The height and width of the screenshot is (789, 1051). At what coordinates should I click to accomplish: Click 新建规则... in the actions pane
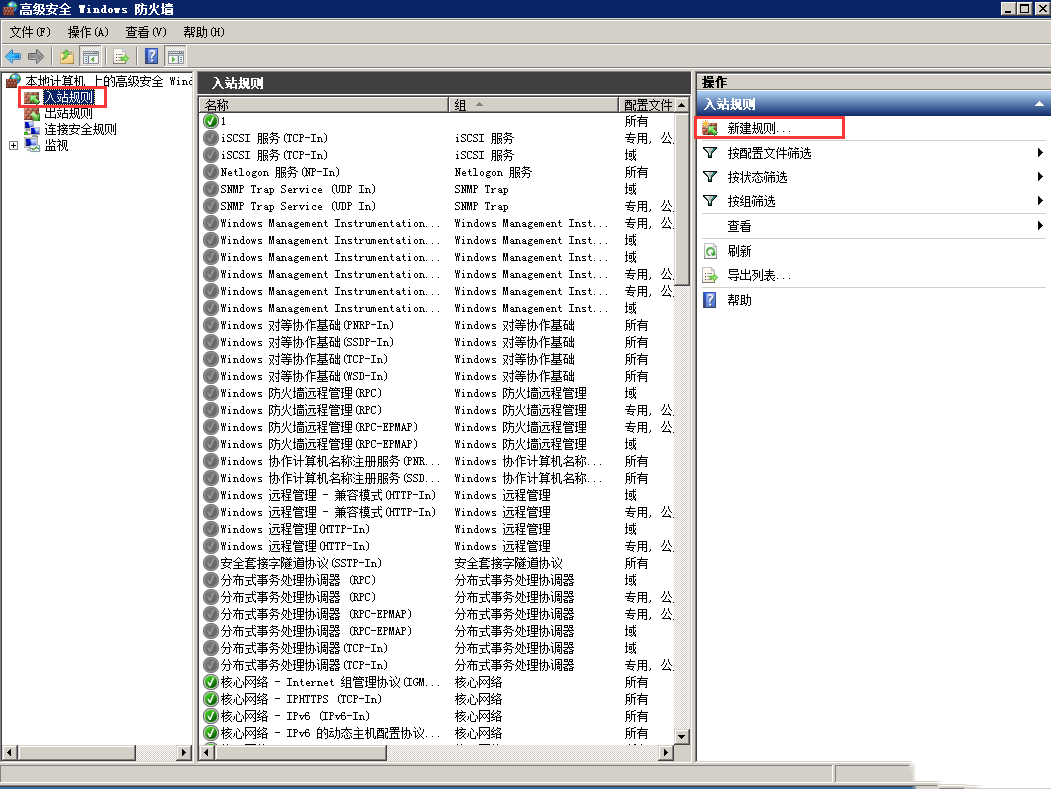pos(759,128)
